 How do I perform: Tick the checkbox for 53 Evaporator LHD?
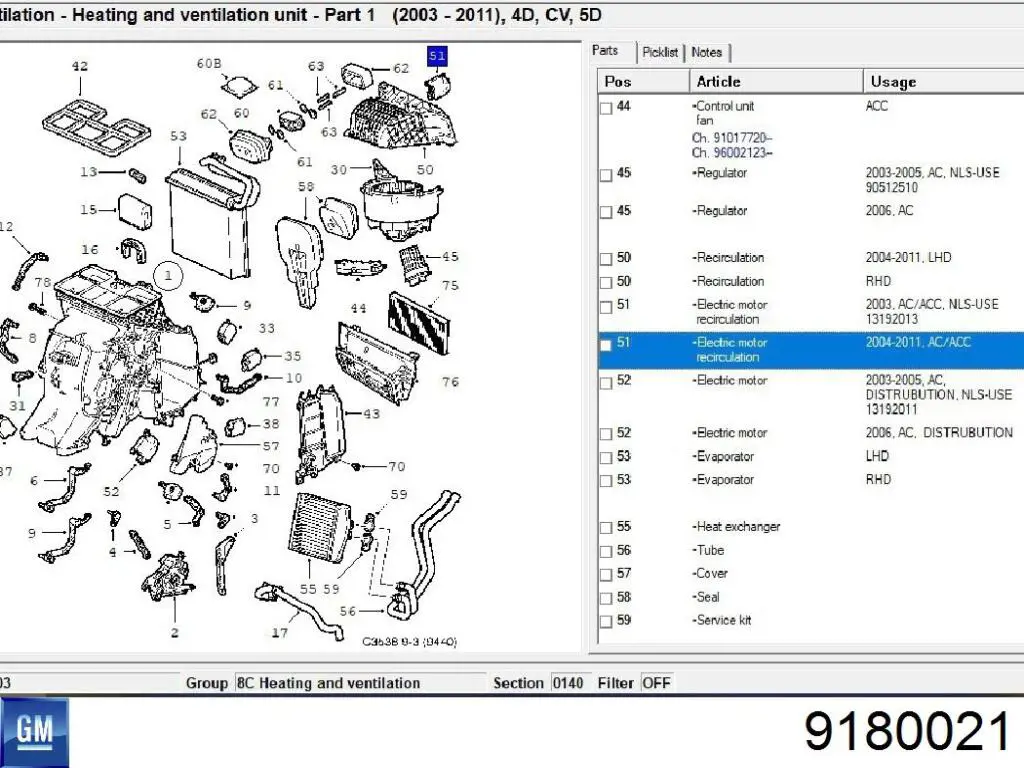[606, 458]
